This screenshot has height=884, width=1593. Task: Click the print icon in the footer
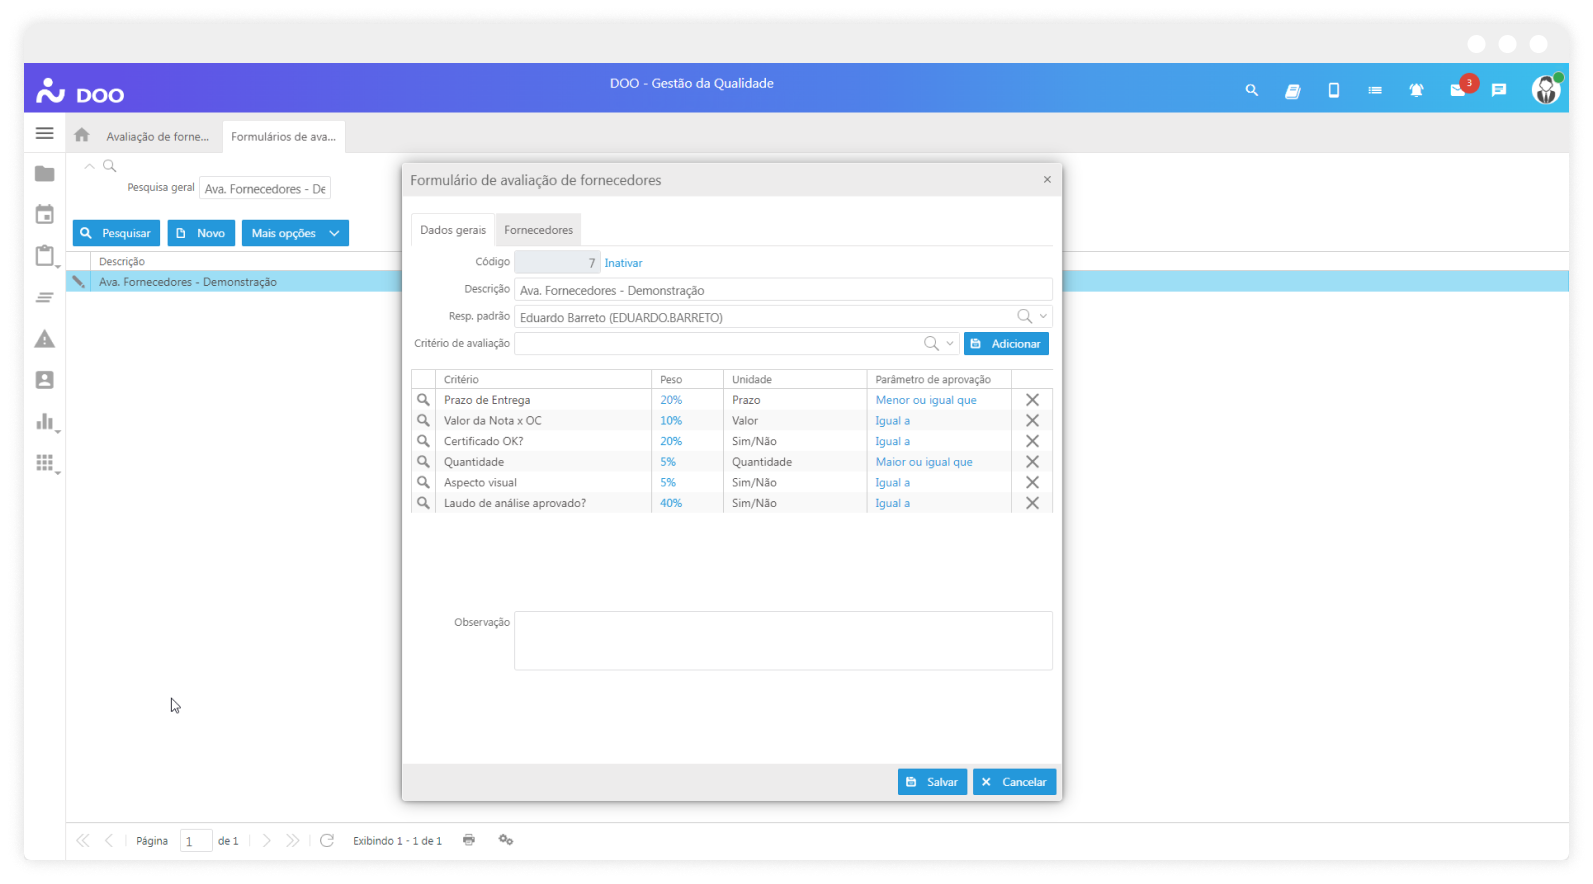pyautogui.click(x=469, y=840)
